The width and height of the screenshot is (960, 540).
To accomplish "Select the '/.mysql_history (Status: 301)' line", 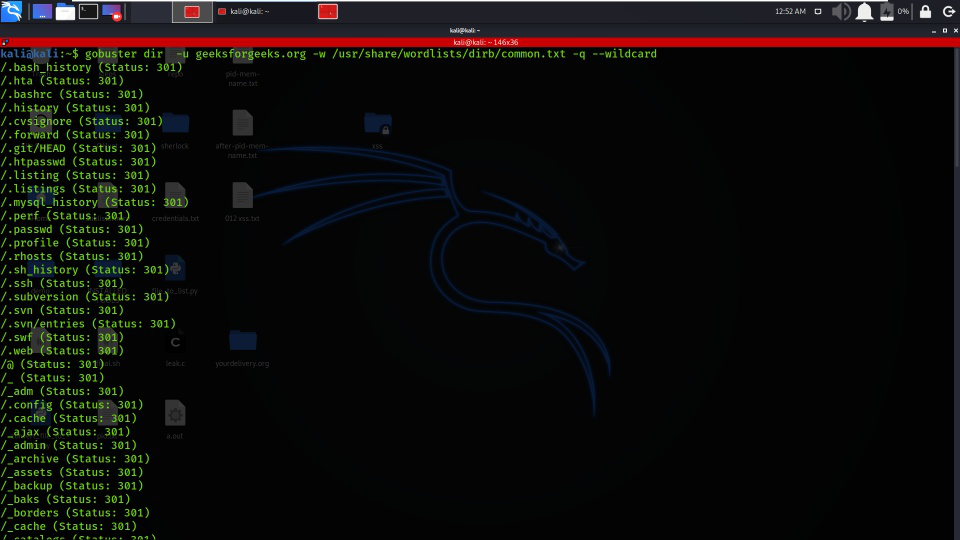I will (x=94, y=202).
